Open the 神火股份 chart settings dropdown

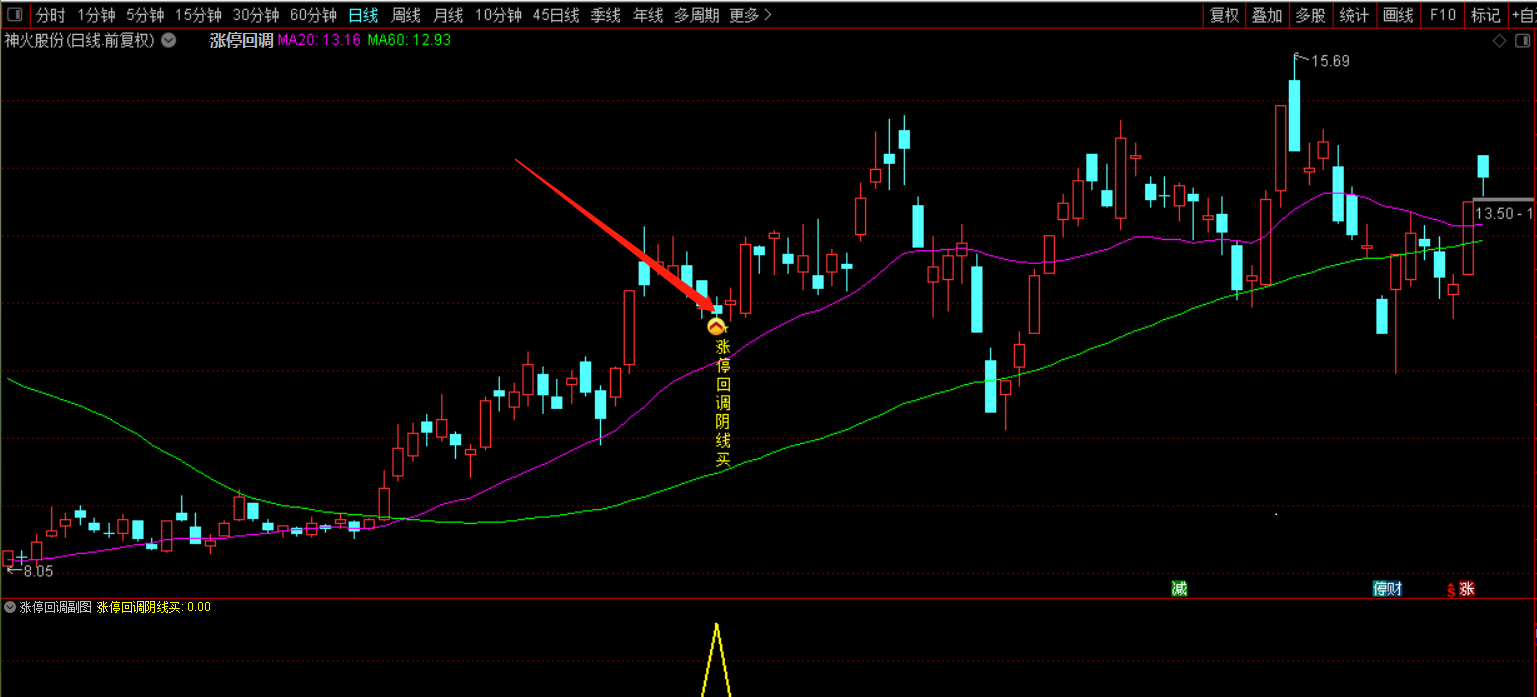point(168,41)
